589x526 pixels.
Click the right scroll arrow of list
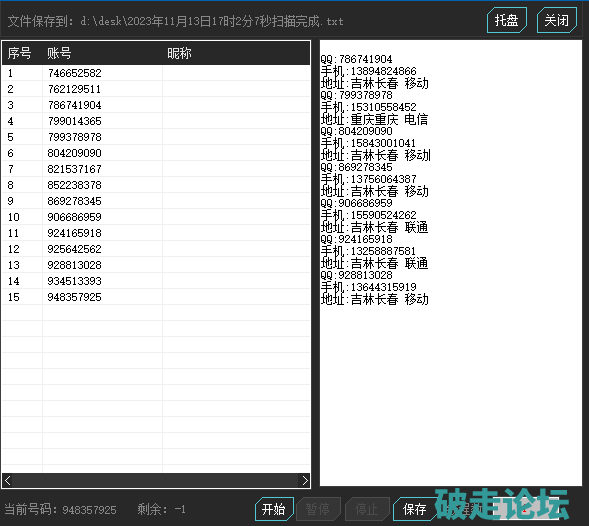click(x=305, y=480)
